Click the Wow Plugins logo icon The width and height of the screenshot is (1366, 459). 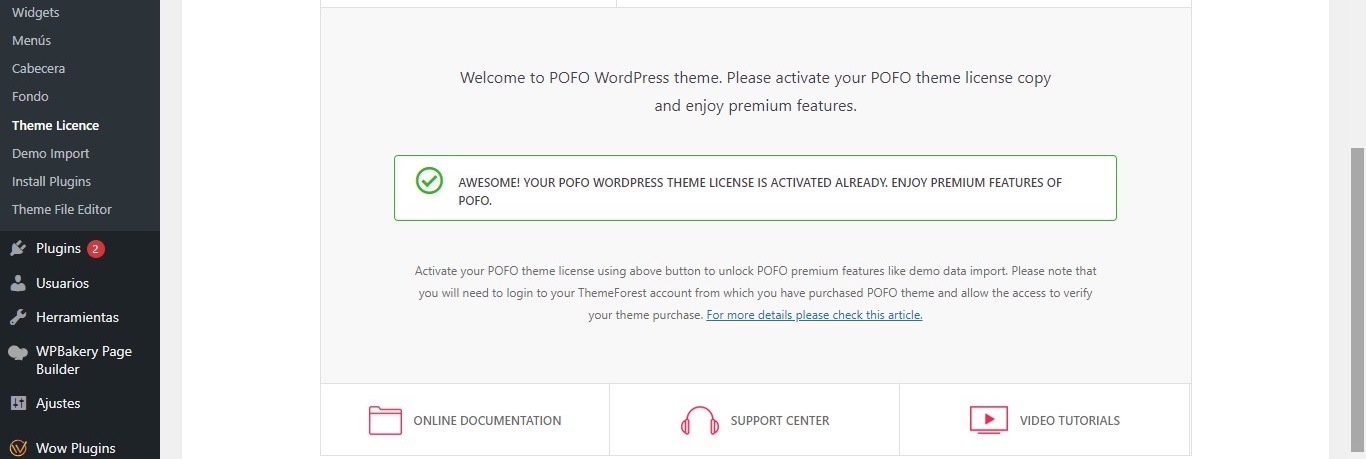[x=18, y=448]
